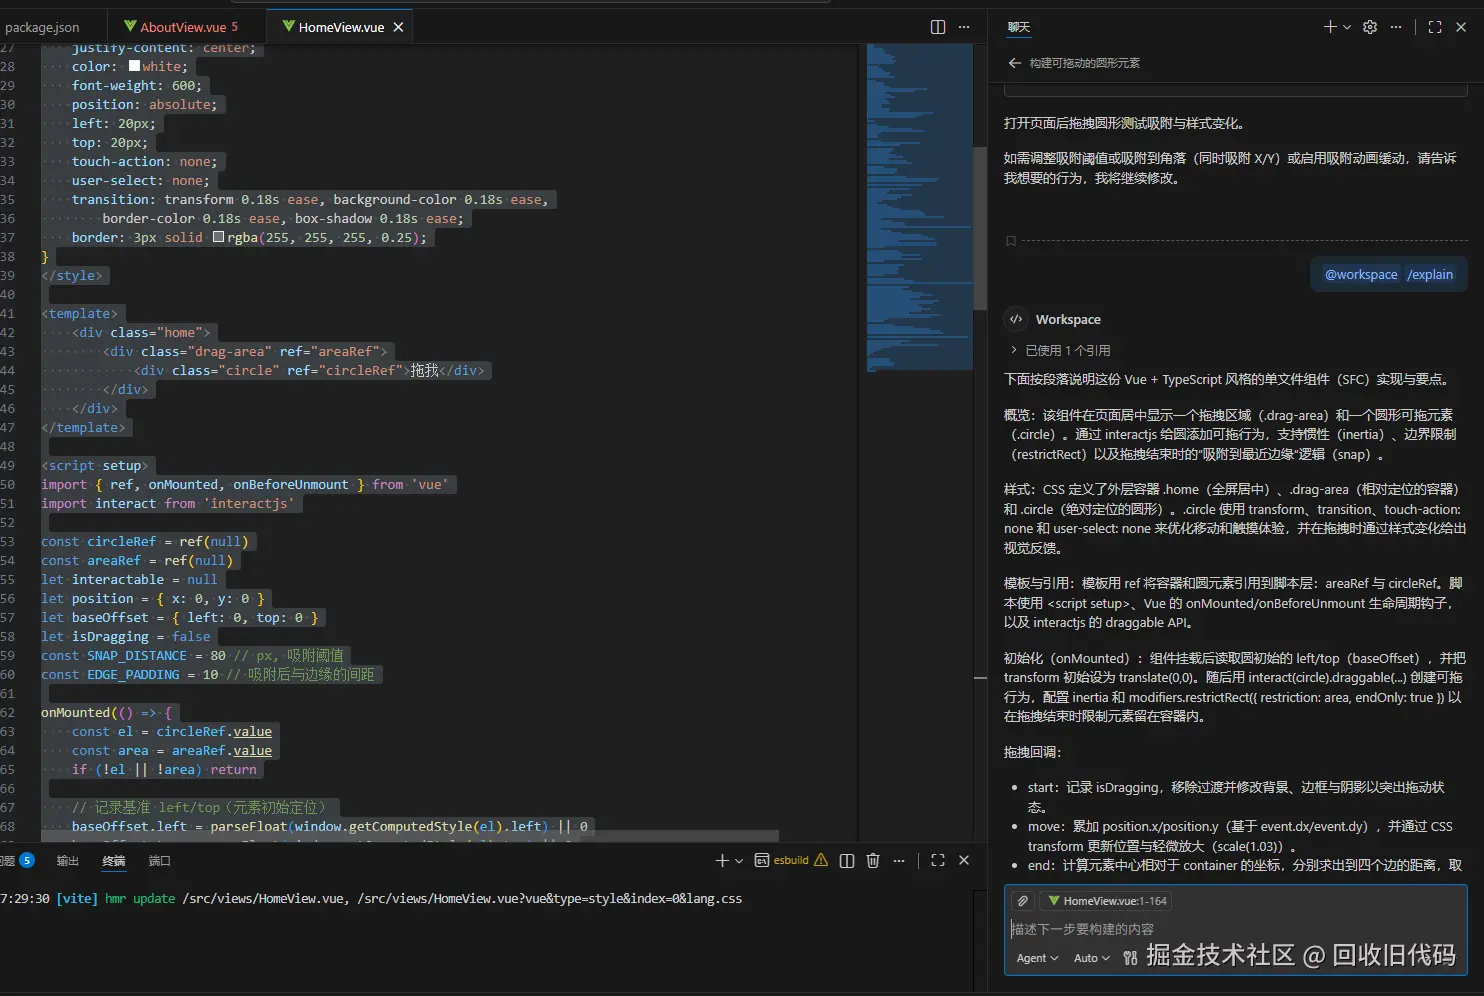Screen dimensions: 1484x996
Task: Click the split editor right icon
Action: point(938,27)
